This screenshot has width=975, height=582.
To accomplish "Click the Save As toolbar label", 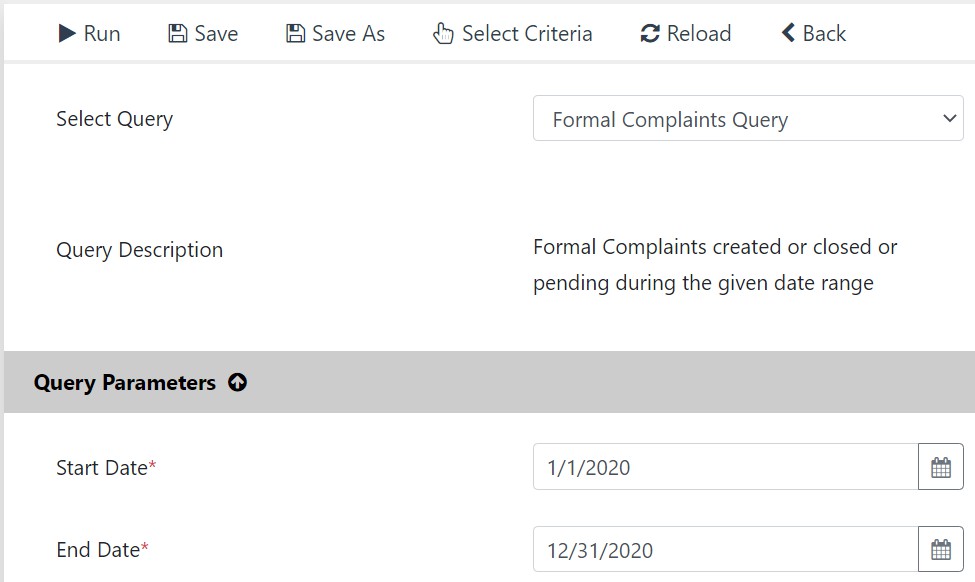I will [x=348, y=33].
